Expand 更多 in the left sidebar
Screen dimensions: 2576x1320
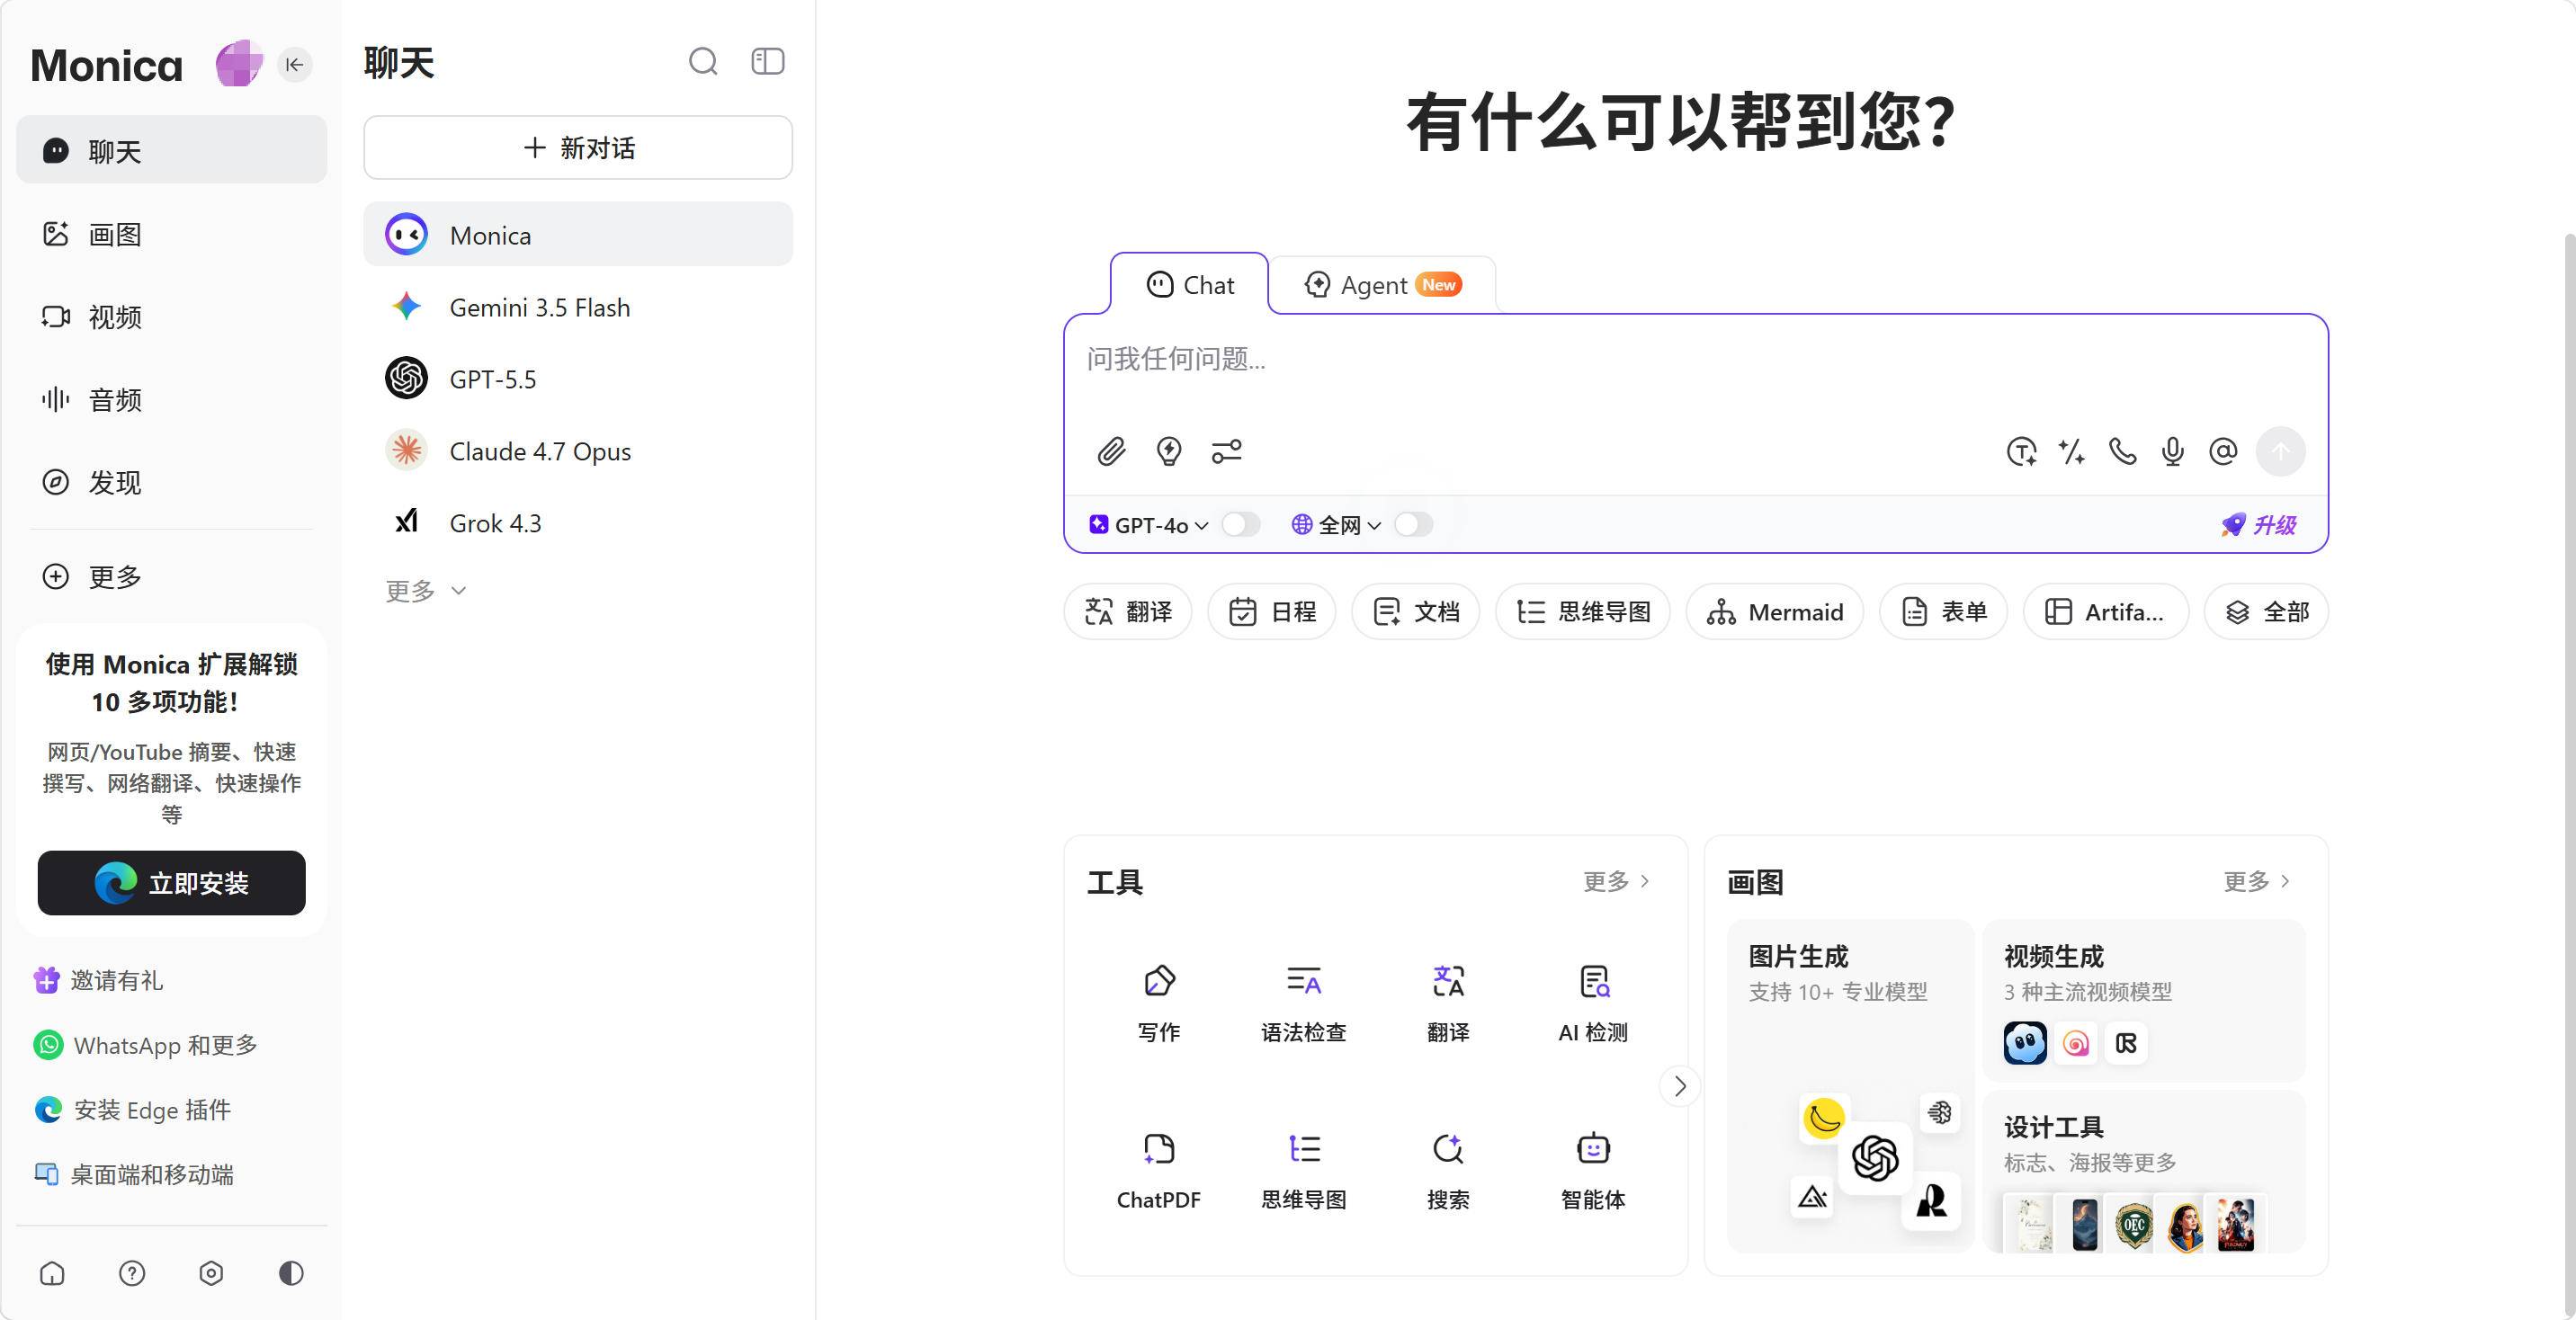click(x=172, y=577)
